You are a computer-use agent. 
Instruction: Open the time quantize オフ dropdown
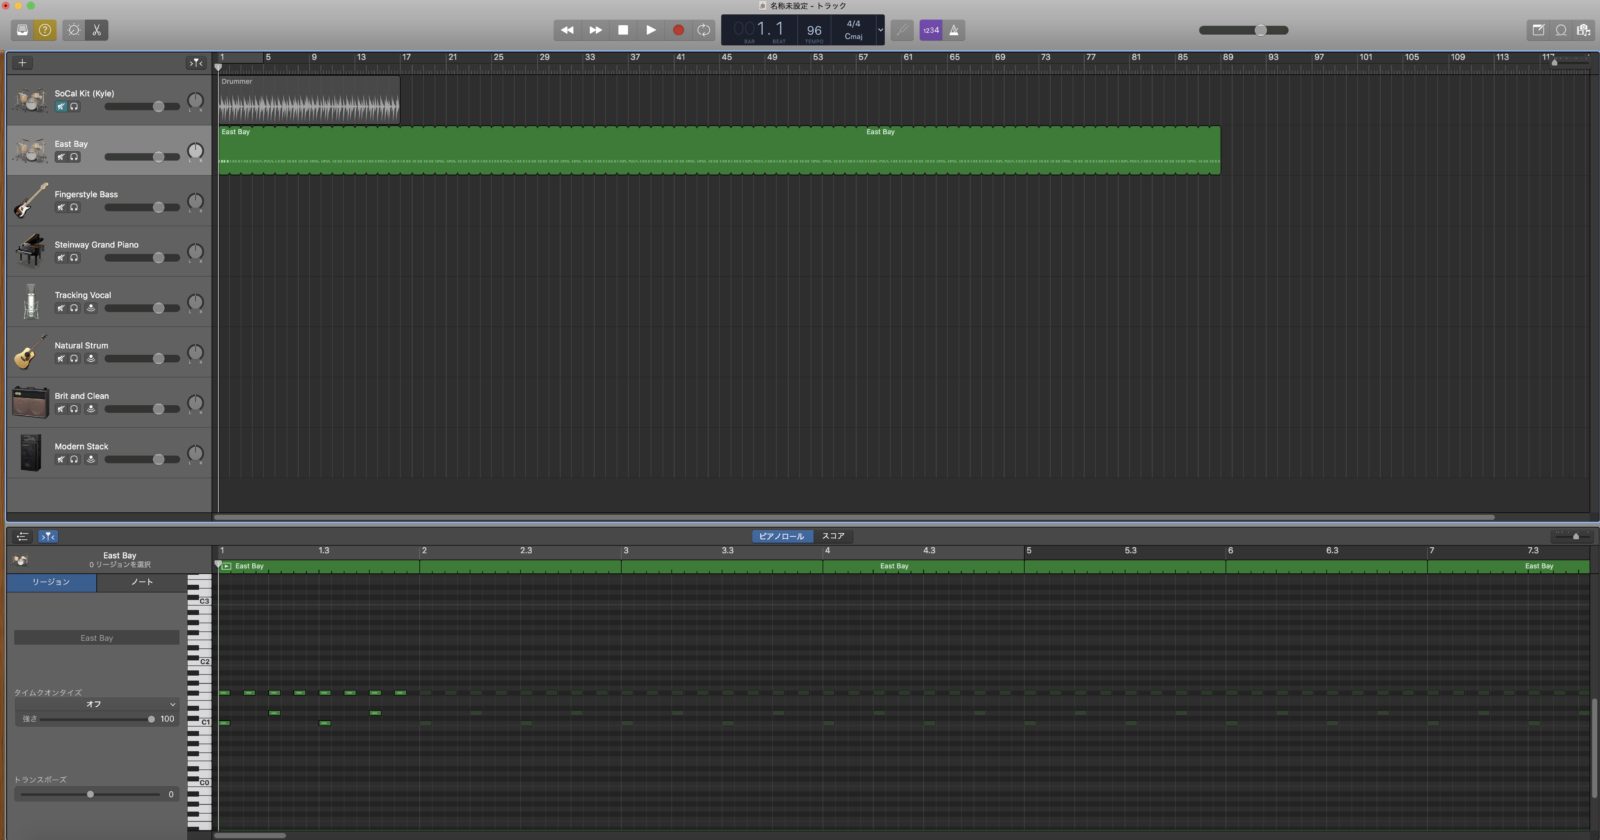(x=97, y=704)
